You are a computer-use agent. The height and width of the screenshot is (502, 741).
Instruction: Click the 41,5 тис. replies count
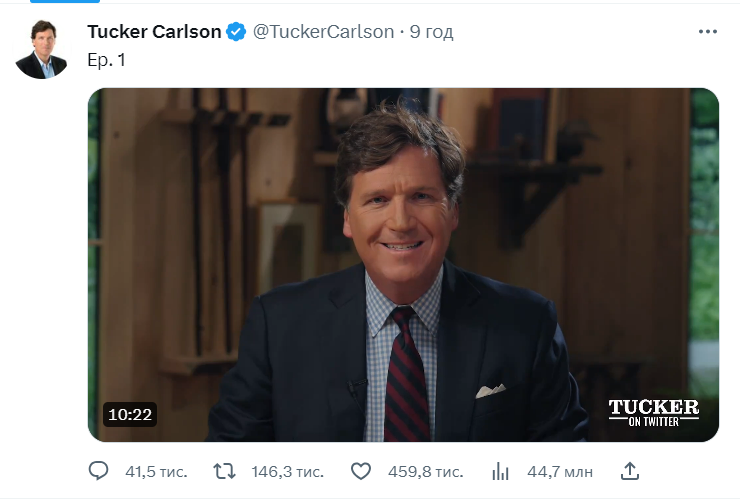pyautogui.click(x=156, y=472)
